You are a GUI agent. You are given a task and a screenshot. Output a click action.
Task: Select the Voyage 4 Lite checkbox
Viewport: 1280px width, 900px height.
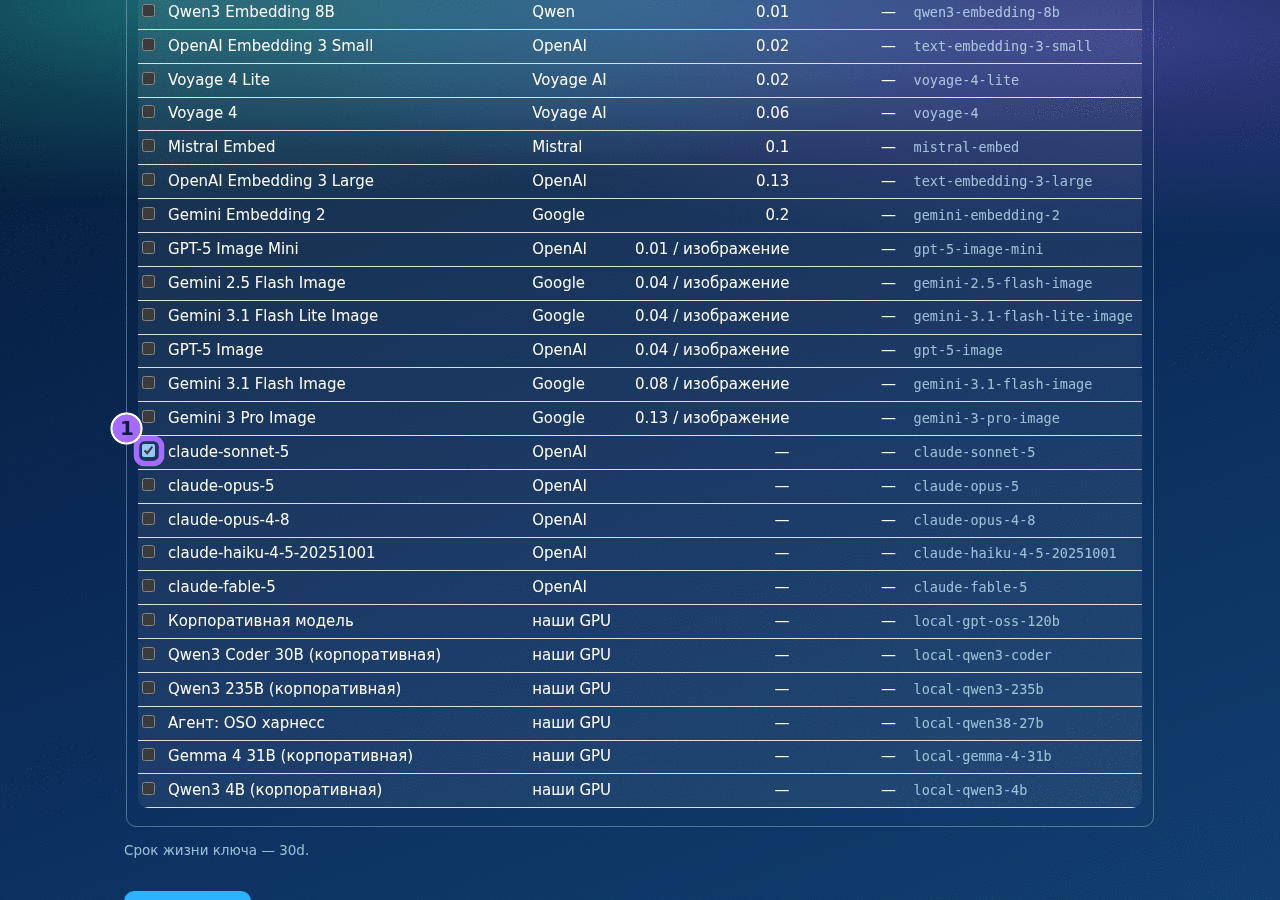tap(149, 79)
